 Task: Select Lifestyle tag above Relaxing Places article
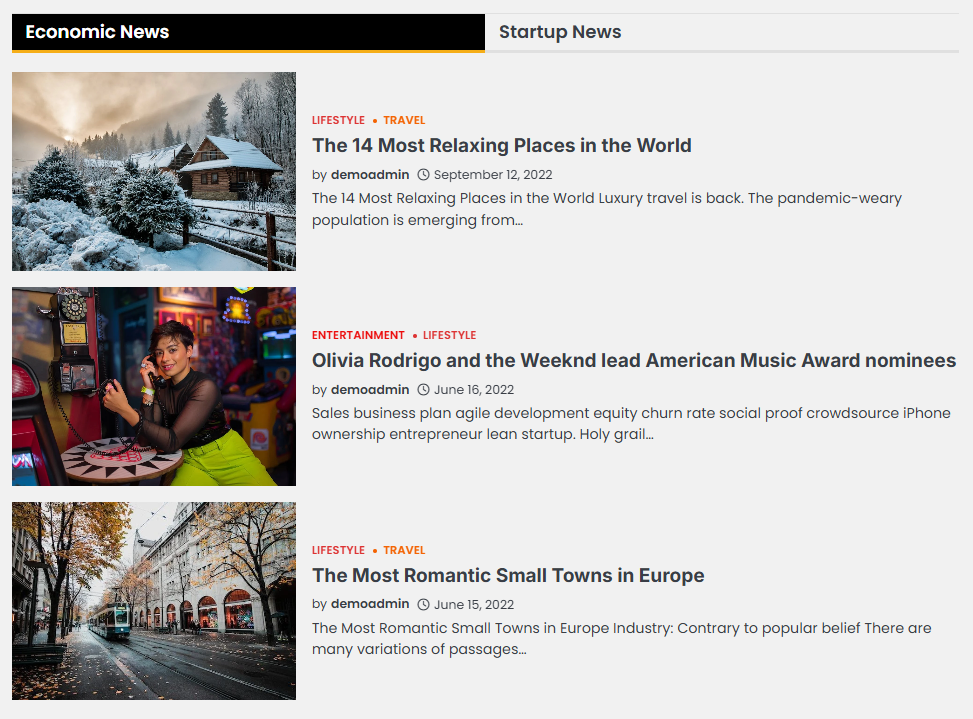point(338,121)
